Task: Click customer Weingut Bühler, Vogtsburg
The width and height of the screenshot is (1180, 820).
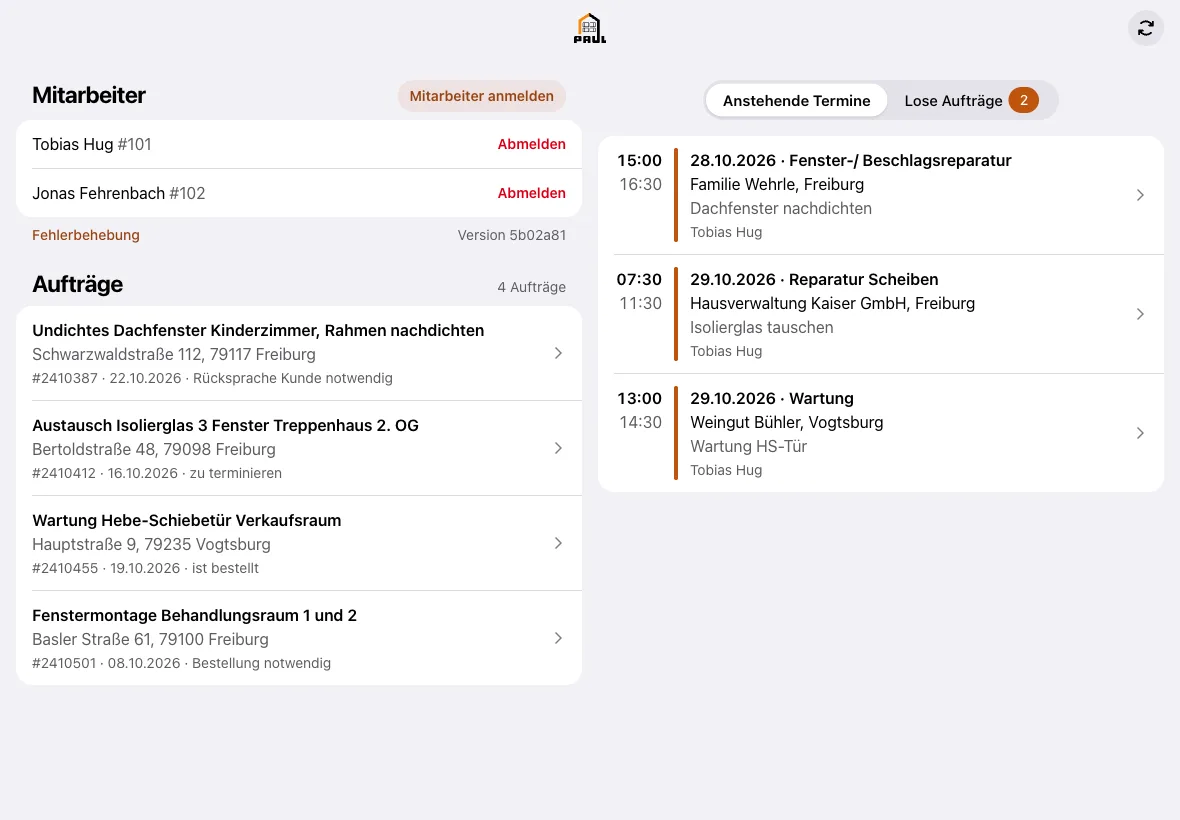Action: pyautogui.click(x=786, y=422)
